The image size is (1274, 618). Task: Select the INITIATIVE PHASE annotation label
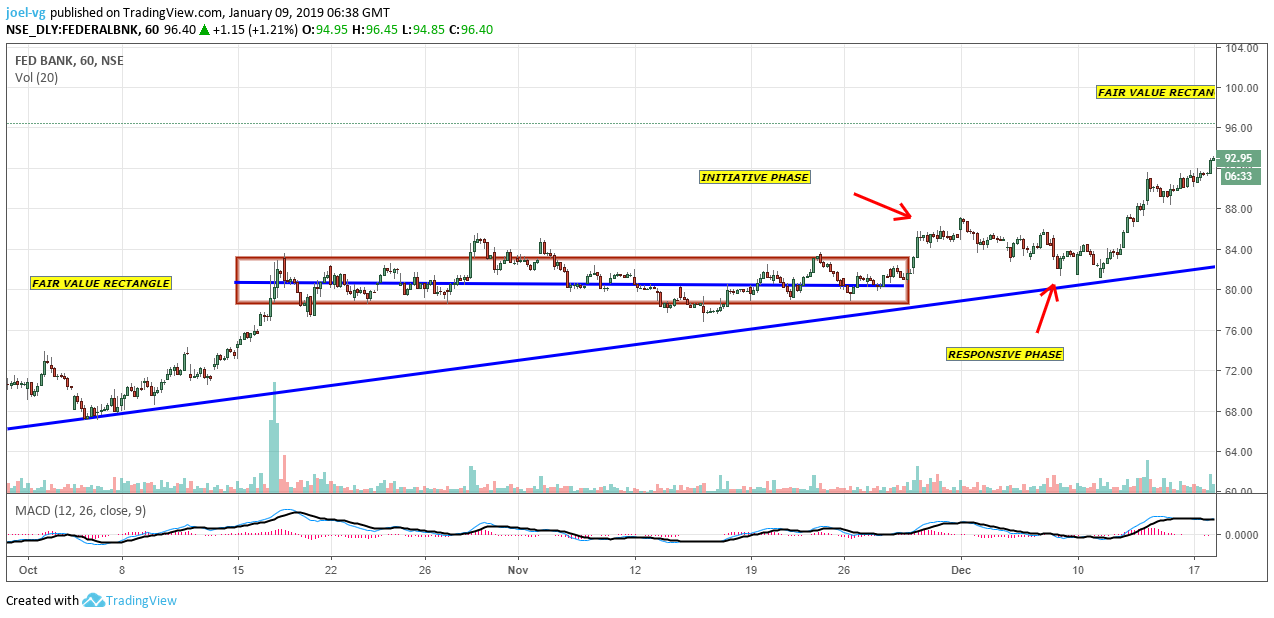point(754,177)
